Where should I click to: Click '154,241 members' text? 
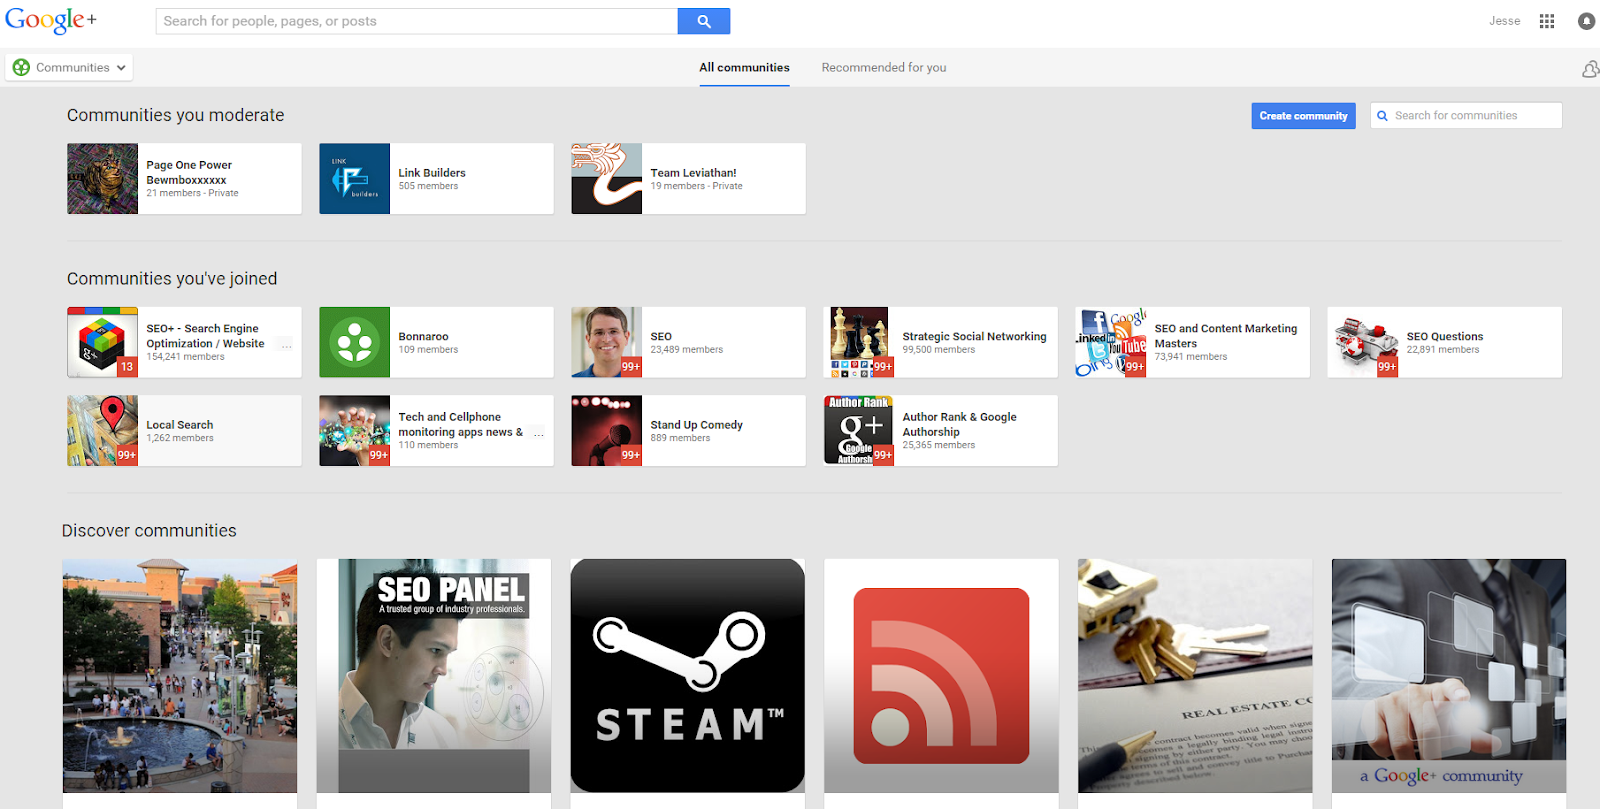(x=185, y=357)
